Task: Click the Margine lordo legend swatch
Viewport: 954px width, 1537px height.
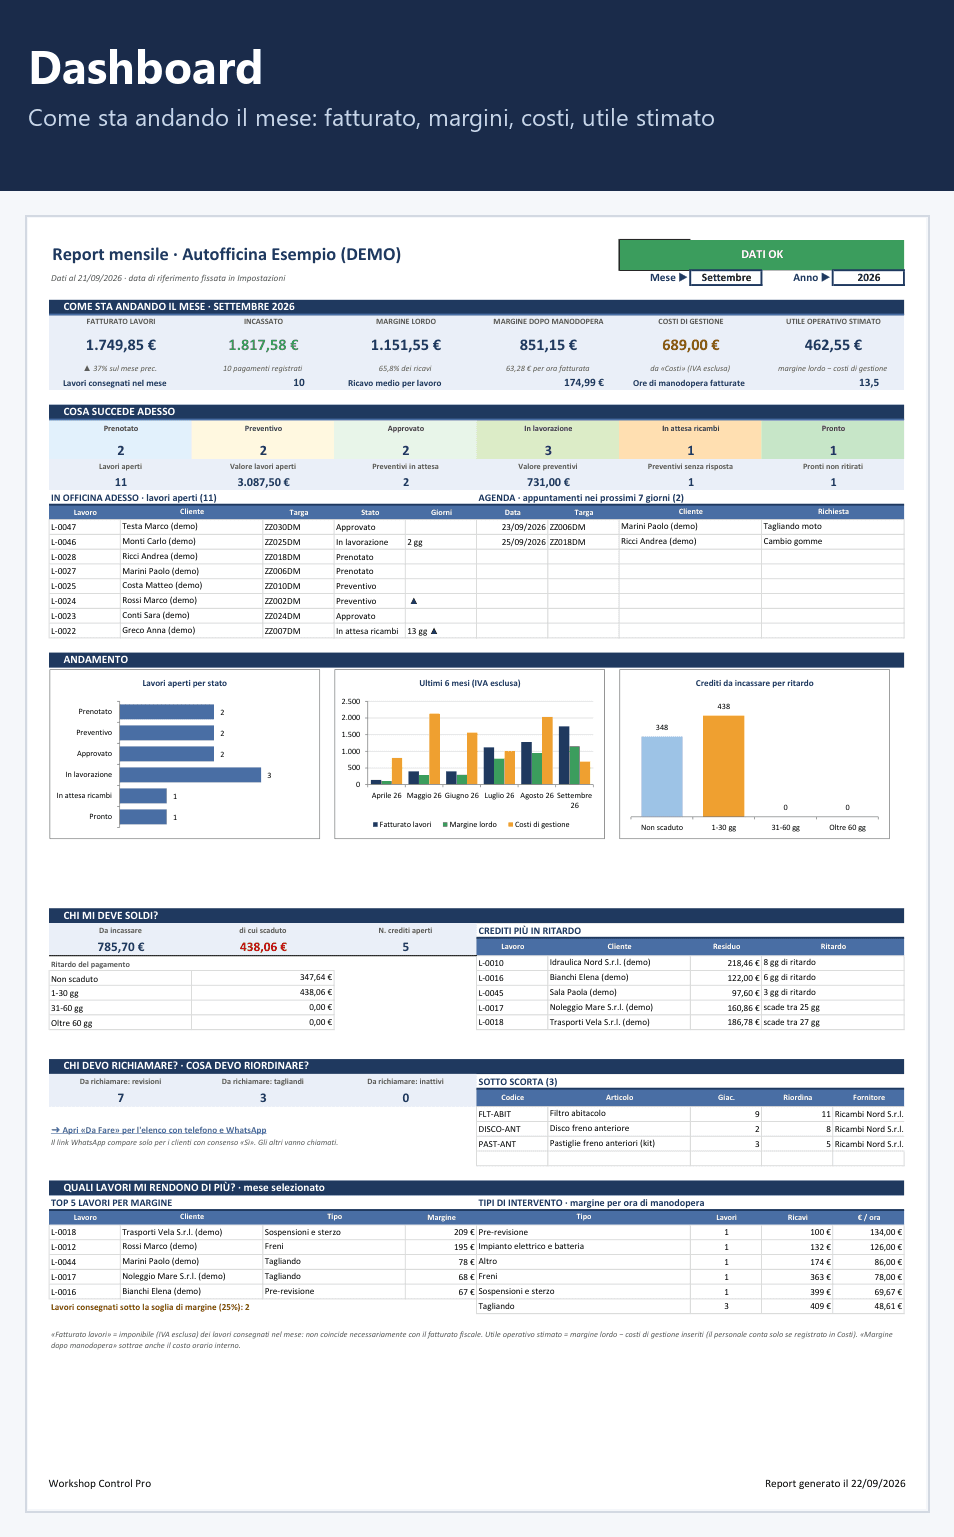Action: click(x=445, y=825)
